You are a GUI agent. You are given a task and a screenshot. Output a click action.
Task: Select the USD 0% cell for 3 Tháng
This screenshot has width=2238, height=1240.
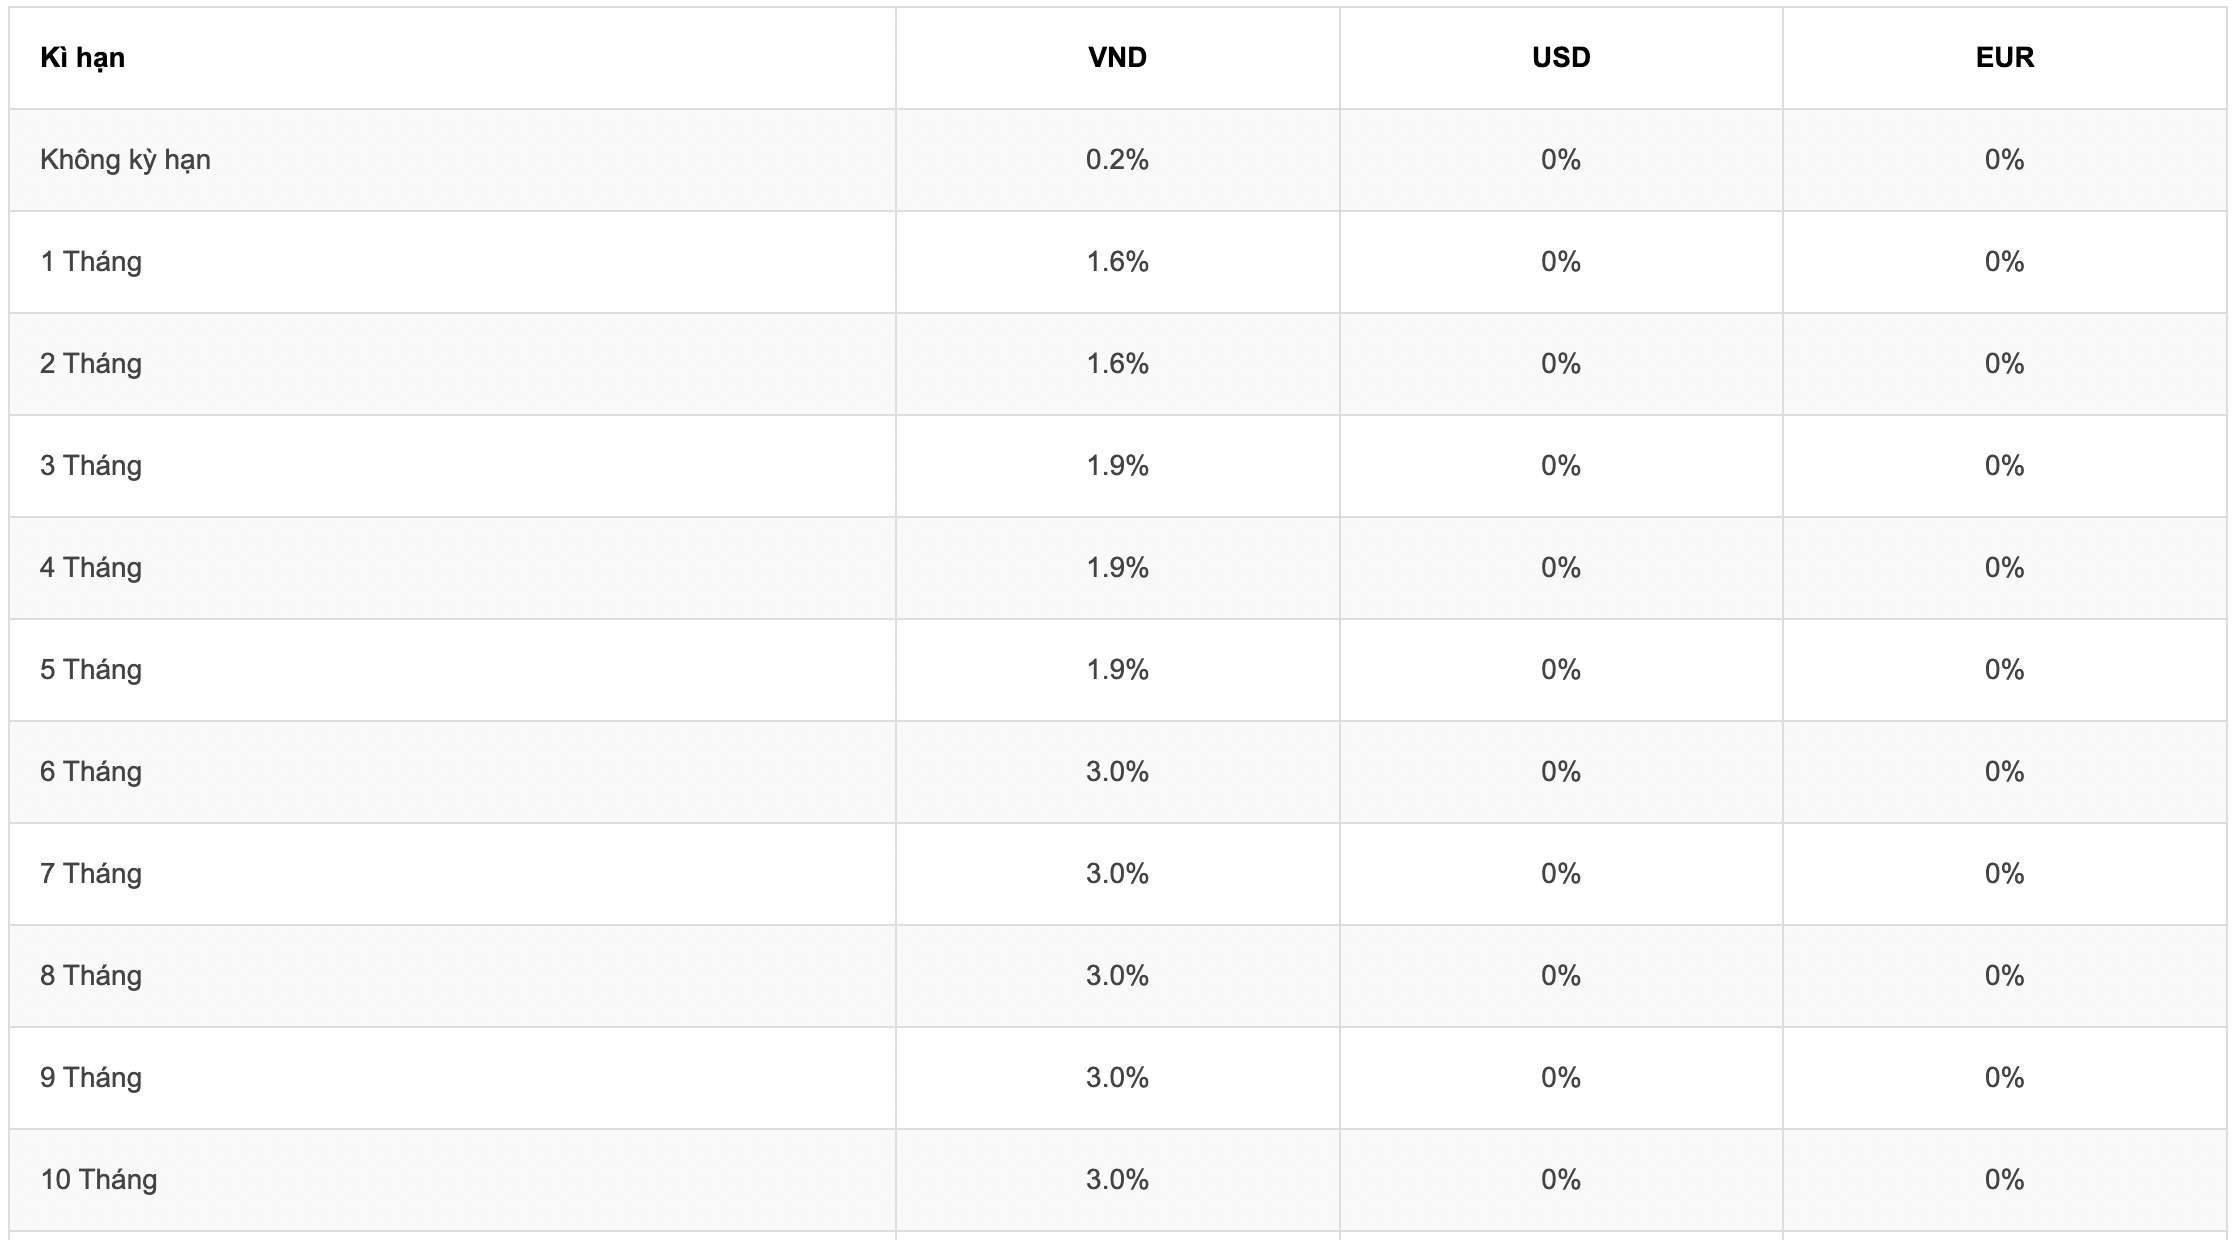[x=1561, y=466]
